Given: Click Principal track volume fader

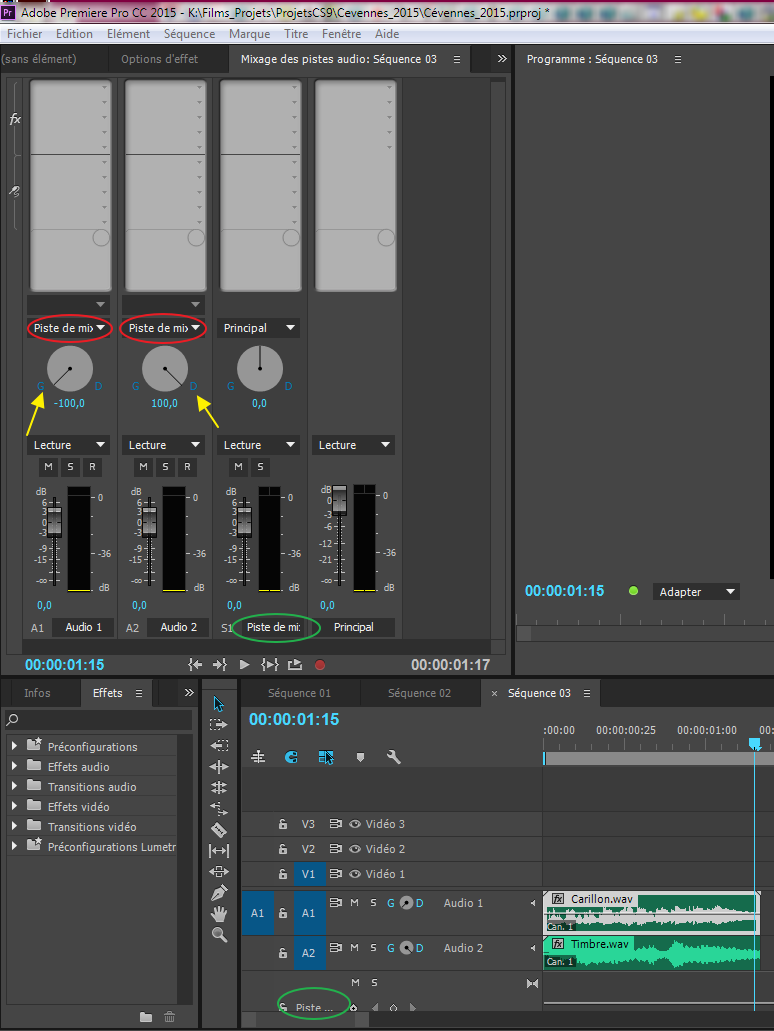Looking at the screenshot, I should (x=339, y=499).
